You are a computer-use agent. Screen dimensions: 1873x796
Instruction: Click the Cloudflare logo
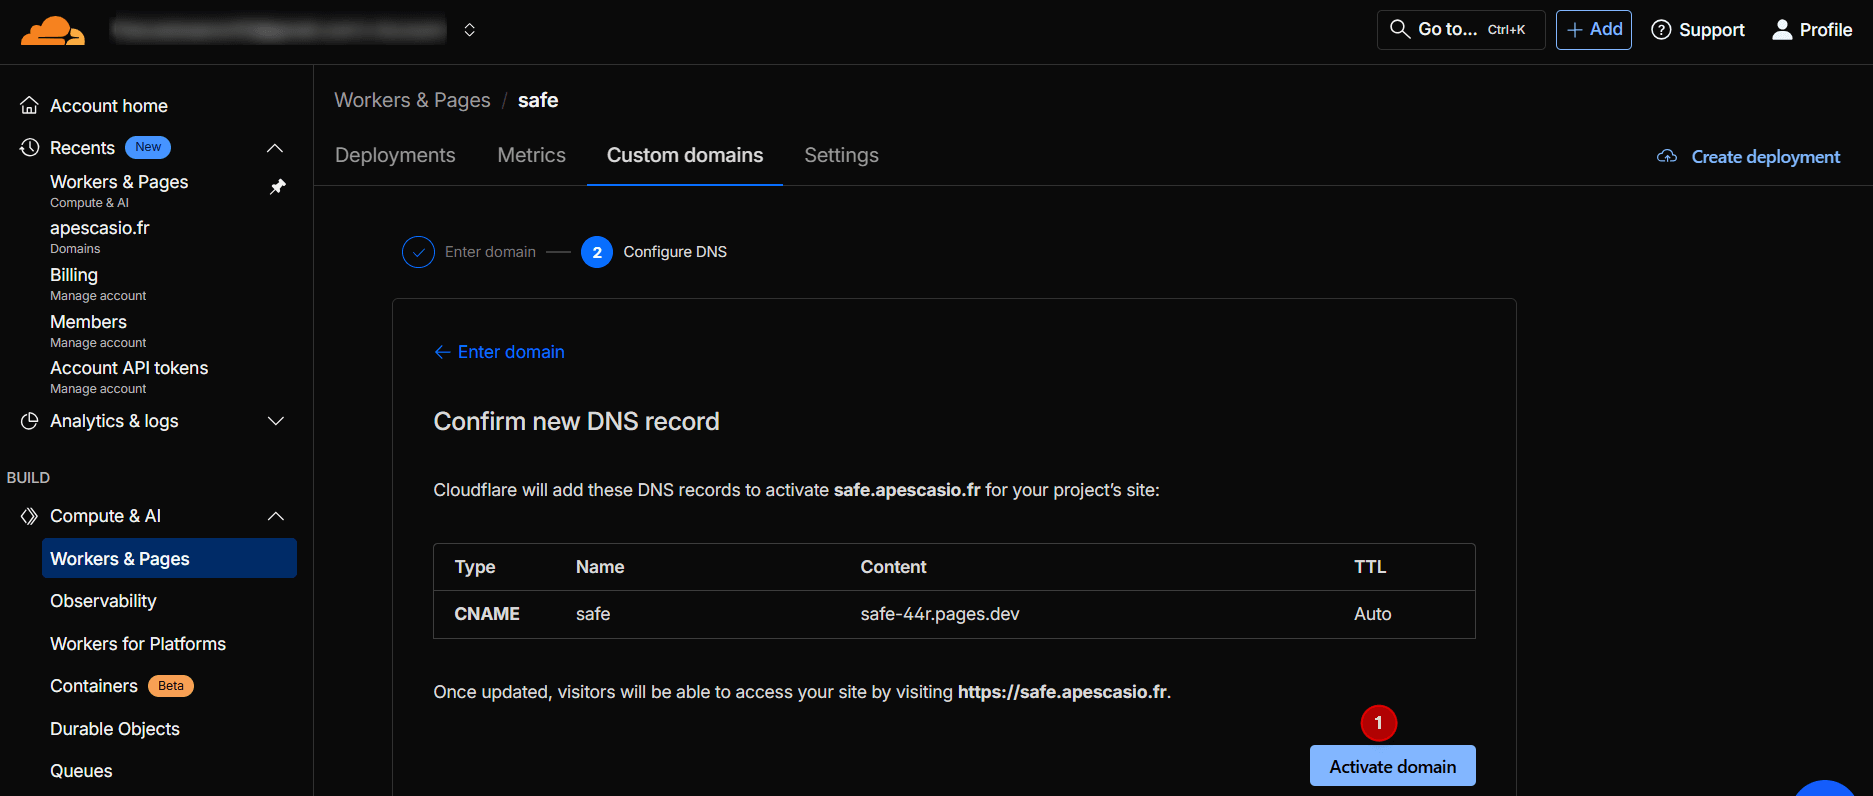point(53,31)
